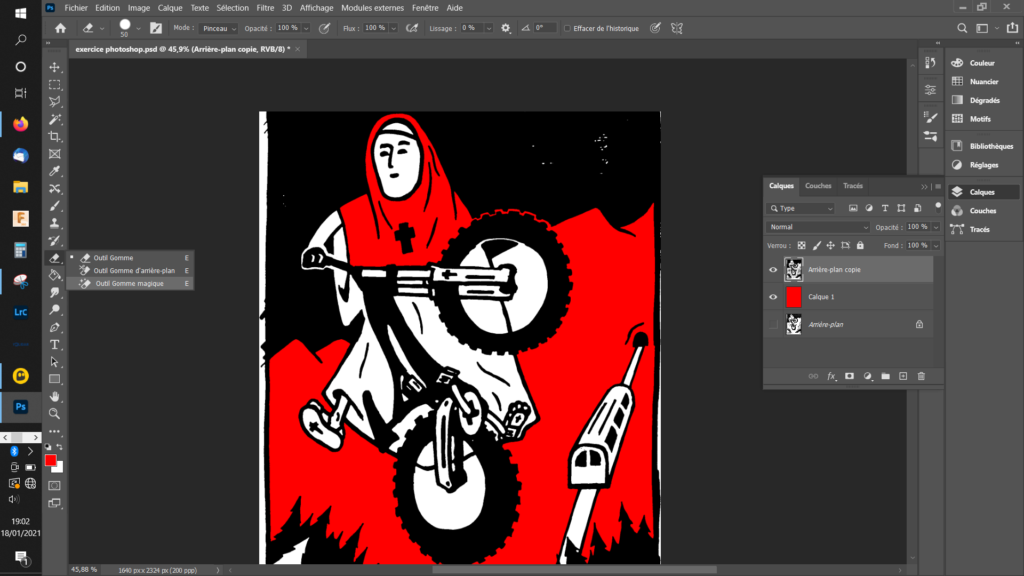The image size is (1024, 576).
Task: Select the Rectangle shape tool
Action: coord(55,379)
